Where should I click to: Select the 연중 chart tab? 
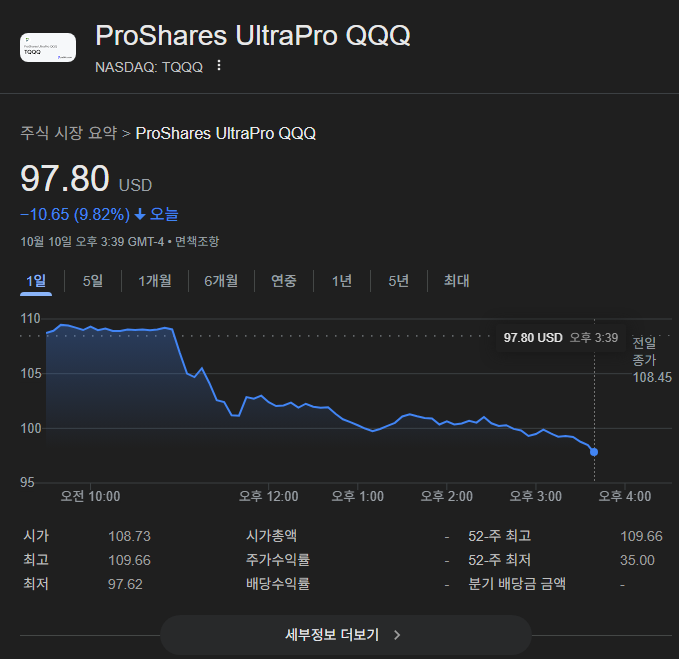[284, 281]
